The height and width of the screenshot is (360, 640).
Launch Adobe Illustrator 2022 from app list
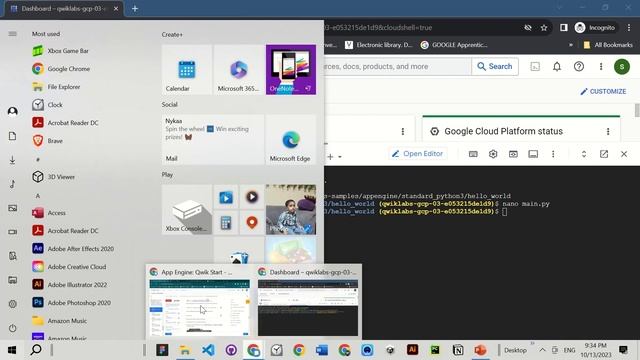pyautogui.click(x=70, y=284)
